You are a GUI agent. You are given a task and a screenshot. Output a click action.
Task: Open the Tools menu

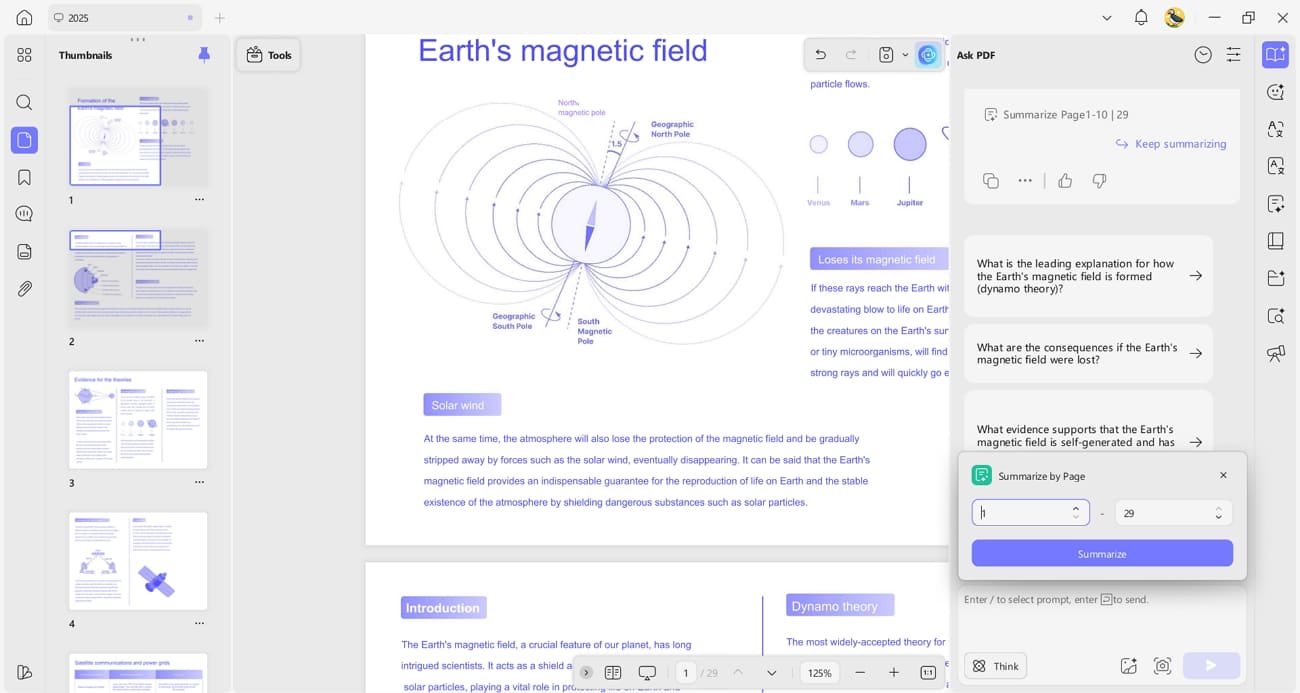[x=268, y=55]
